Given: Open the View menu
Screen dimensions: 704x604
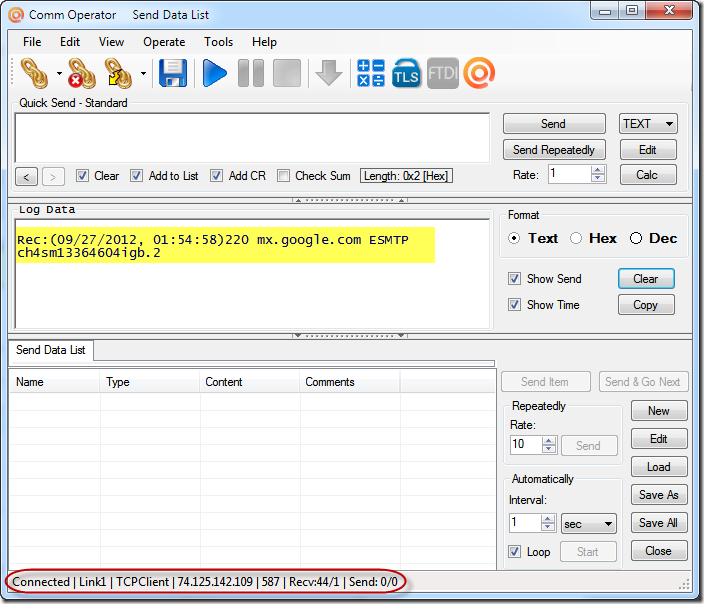Looking at the screenshot, I should [111, 42].
